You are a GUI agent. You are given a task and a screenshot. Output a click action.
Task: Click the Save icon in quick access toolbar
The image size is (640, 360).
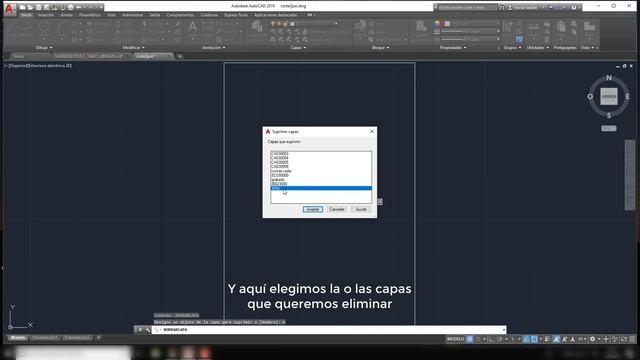tap(38, 7)
